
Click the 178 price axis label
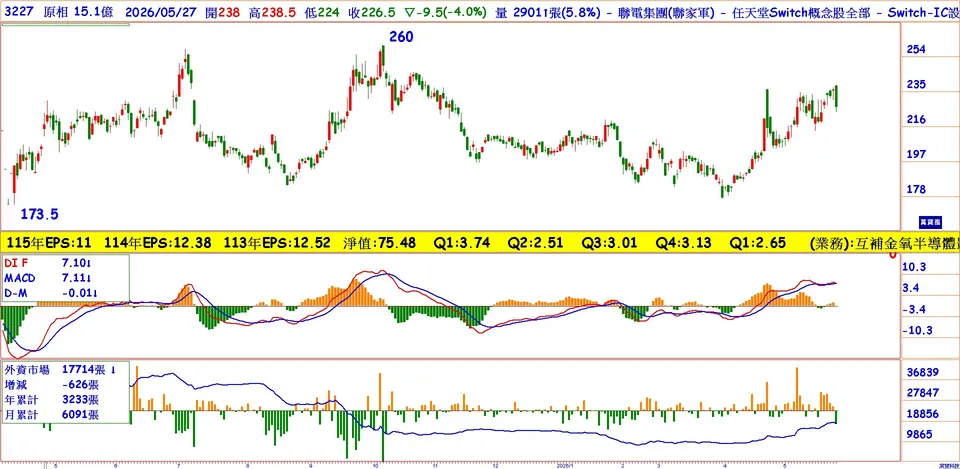(916, 189)
